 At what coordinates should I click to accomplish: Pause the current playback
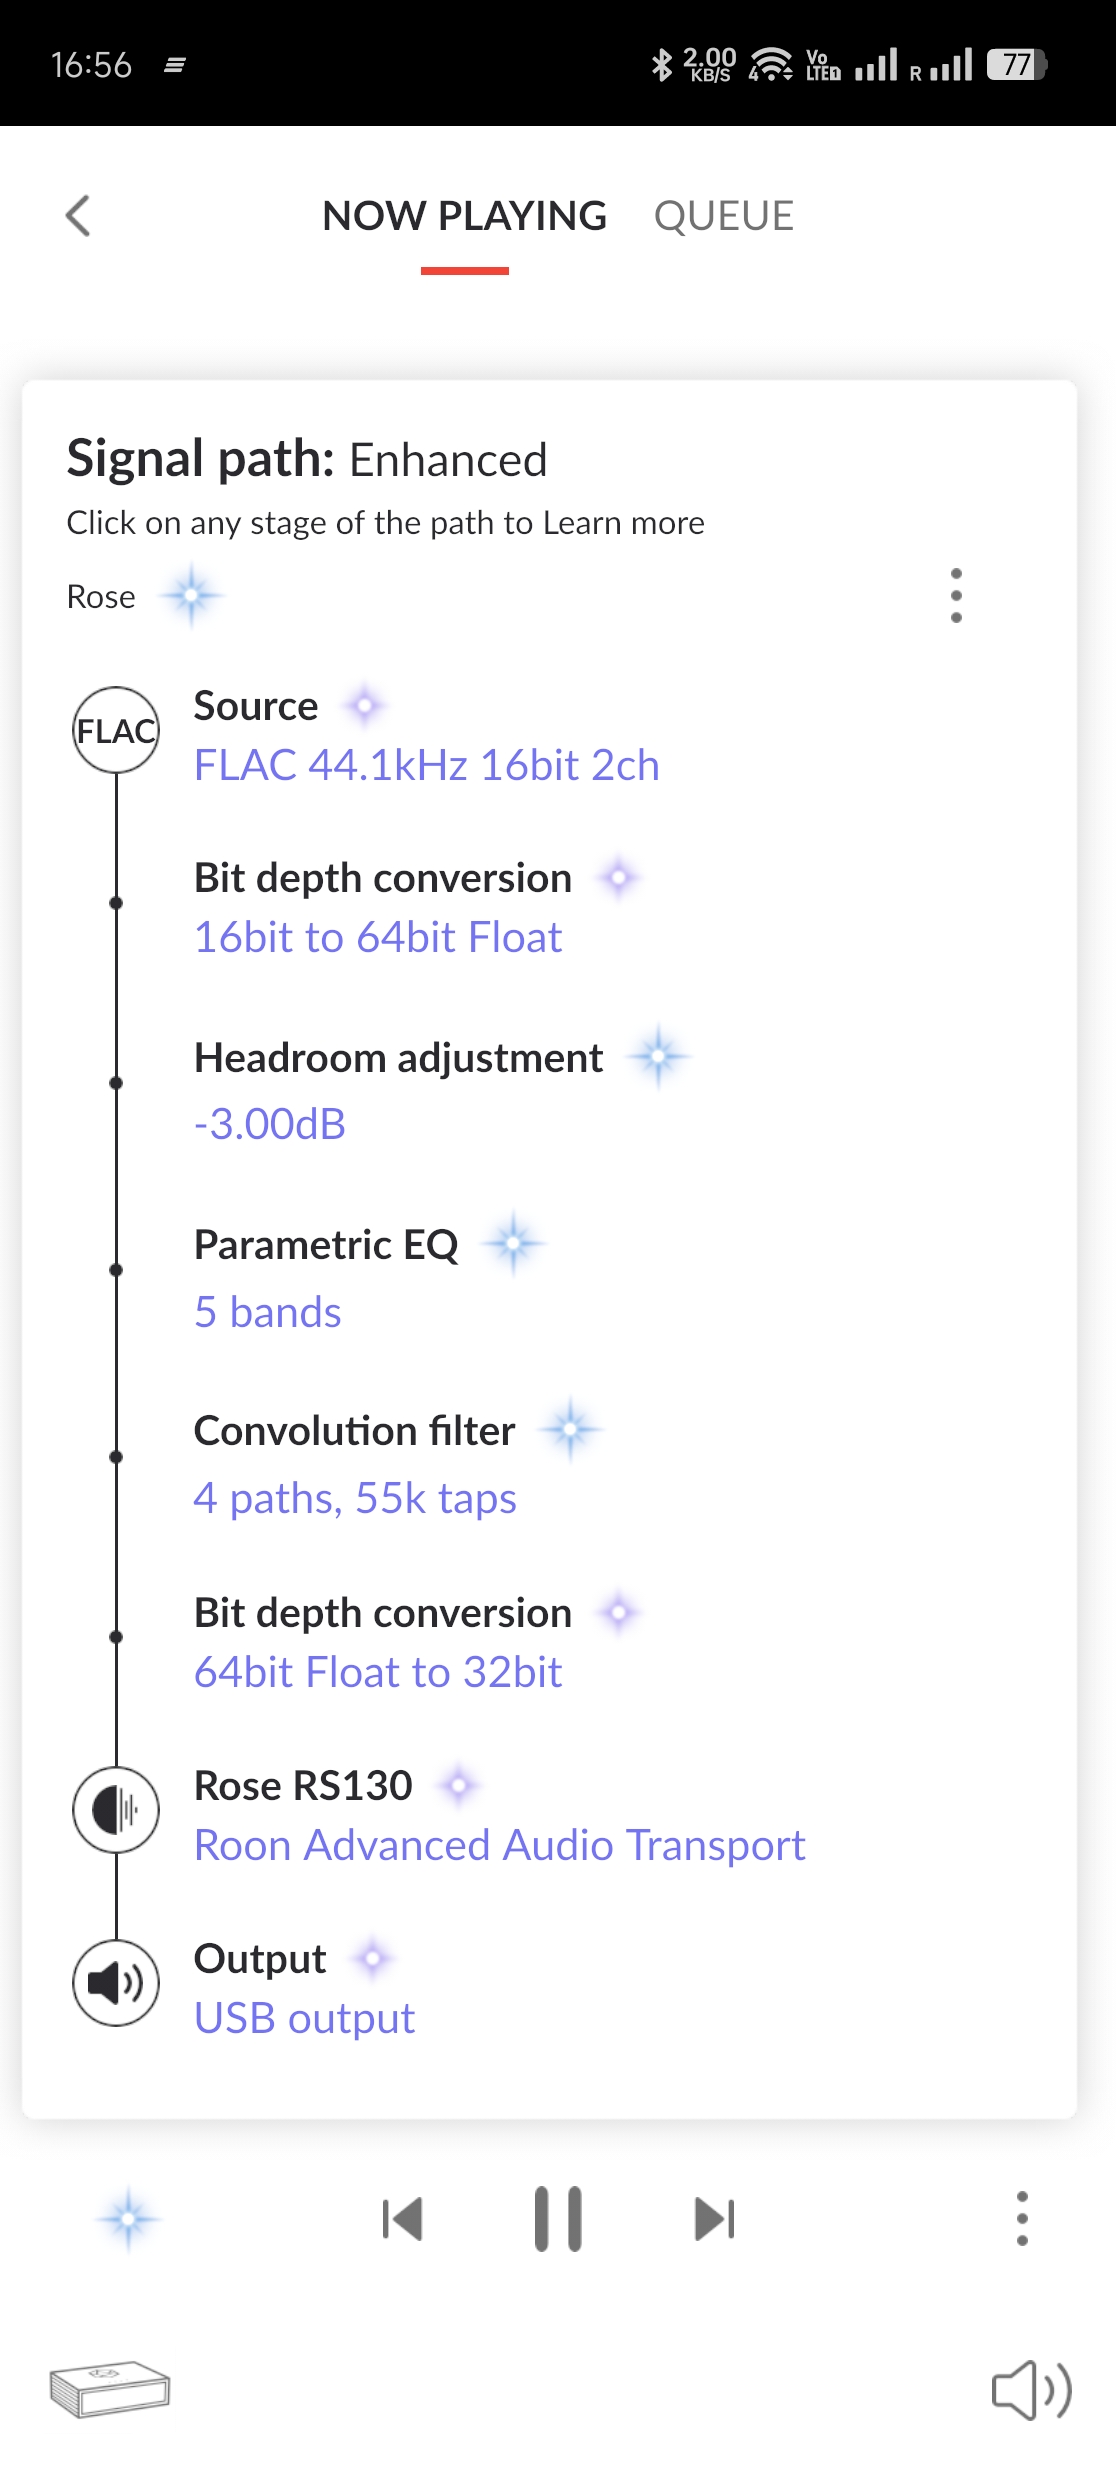point(558,2219)
